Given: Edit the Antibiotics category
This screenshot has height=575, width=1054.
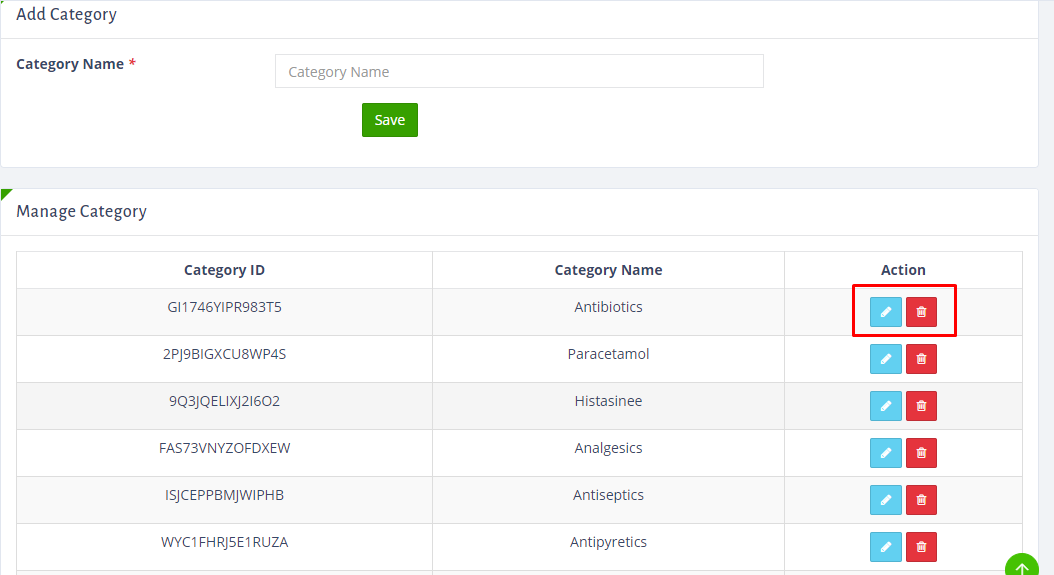Looking at the screenshot, I should tap(885, 312).
